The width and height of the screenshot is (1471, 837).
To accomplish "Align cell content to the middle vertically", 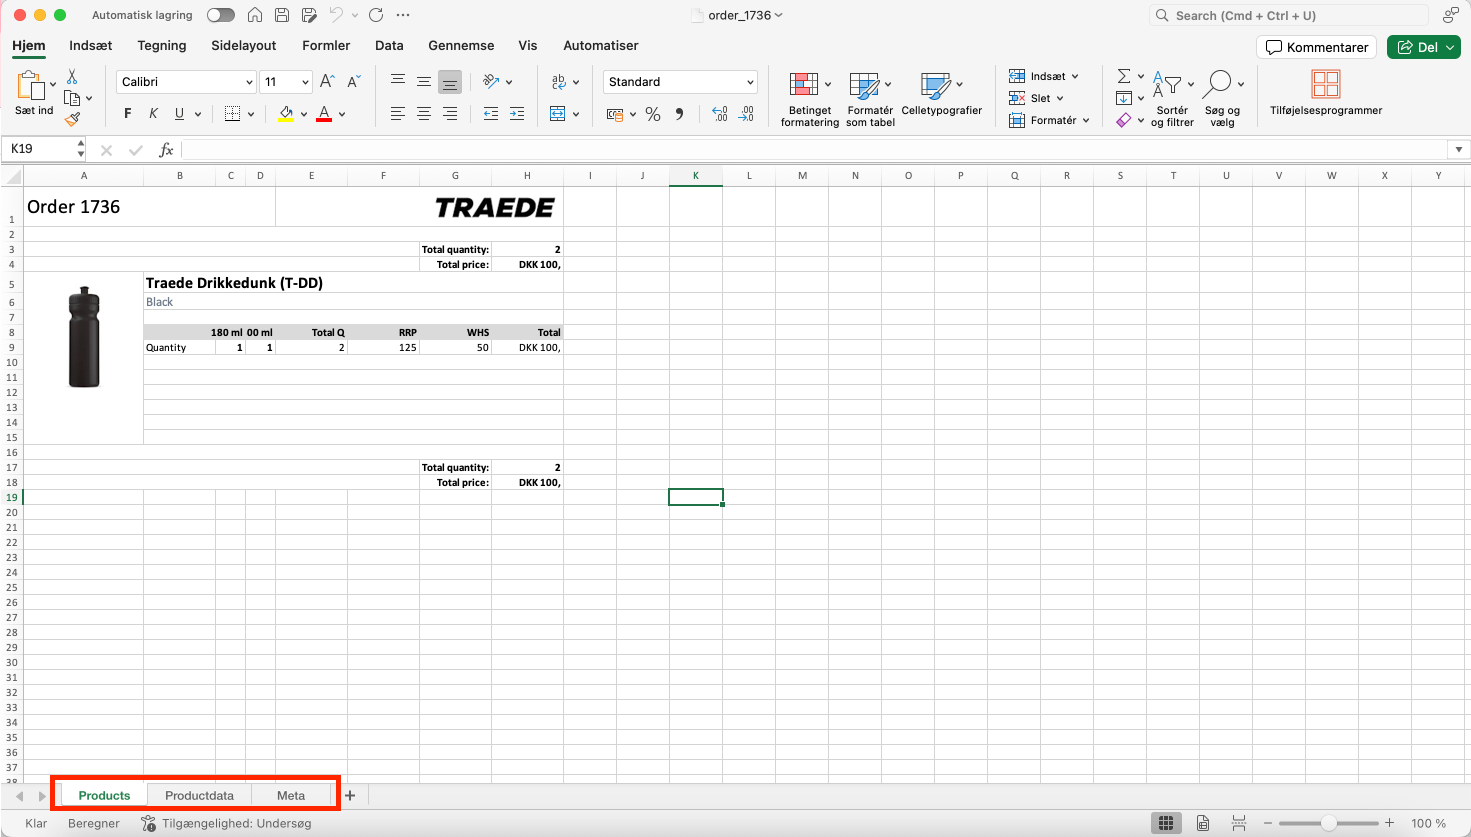I will [x=424, y=82].
